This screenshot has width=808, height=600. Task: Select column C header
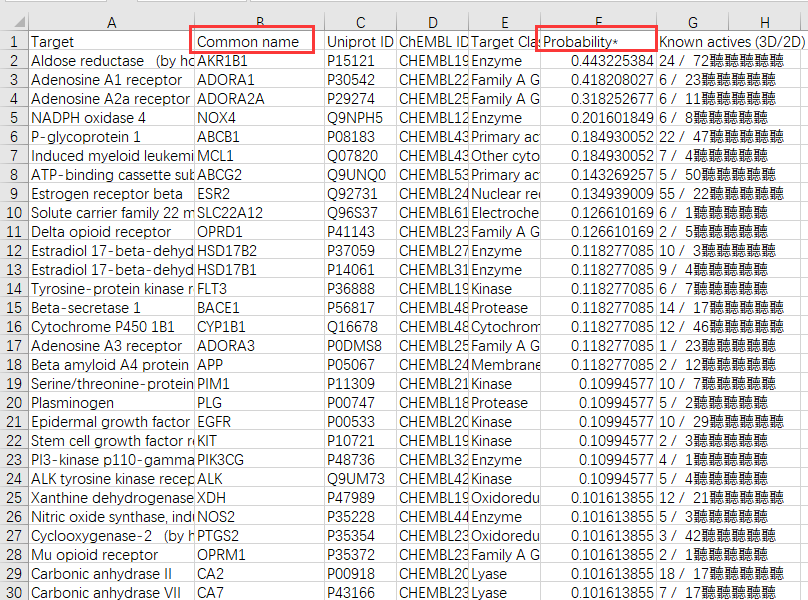point(360,22)
